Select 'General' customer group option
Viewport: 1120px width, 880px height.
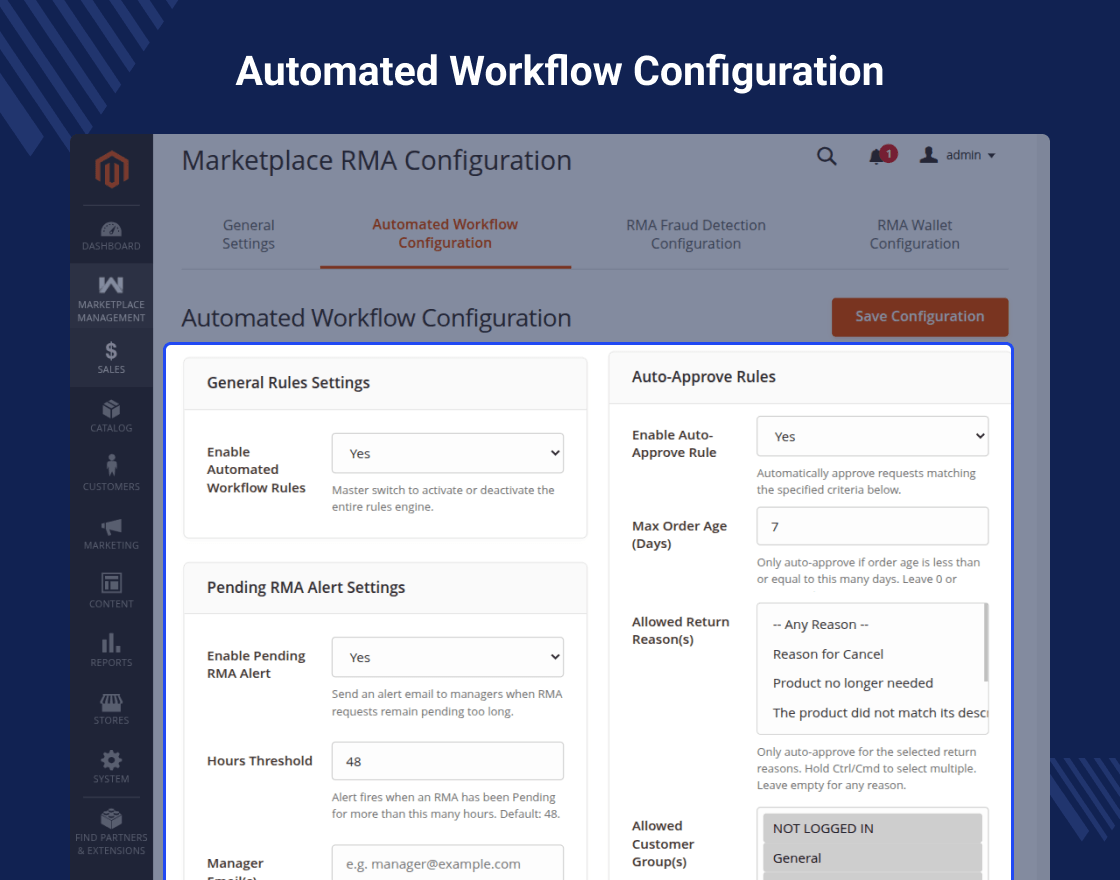tap(872, 858)
